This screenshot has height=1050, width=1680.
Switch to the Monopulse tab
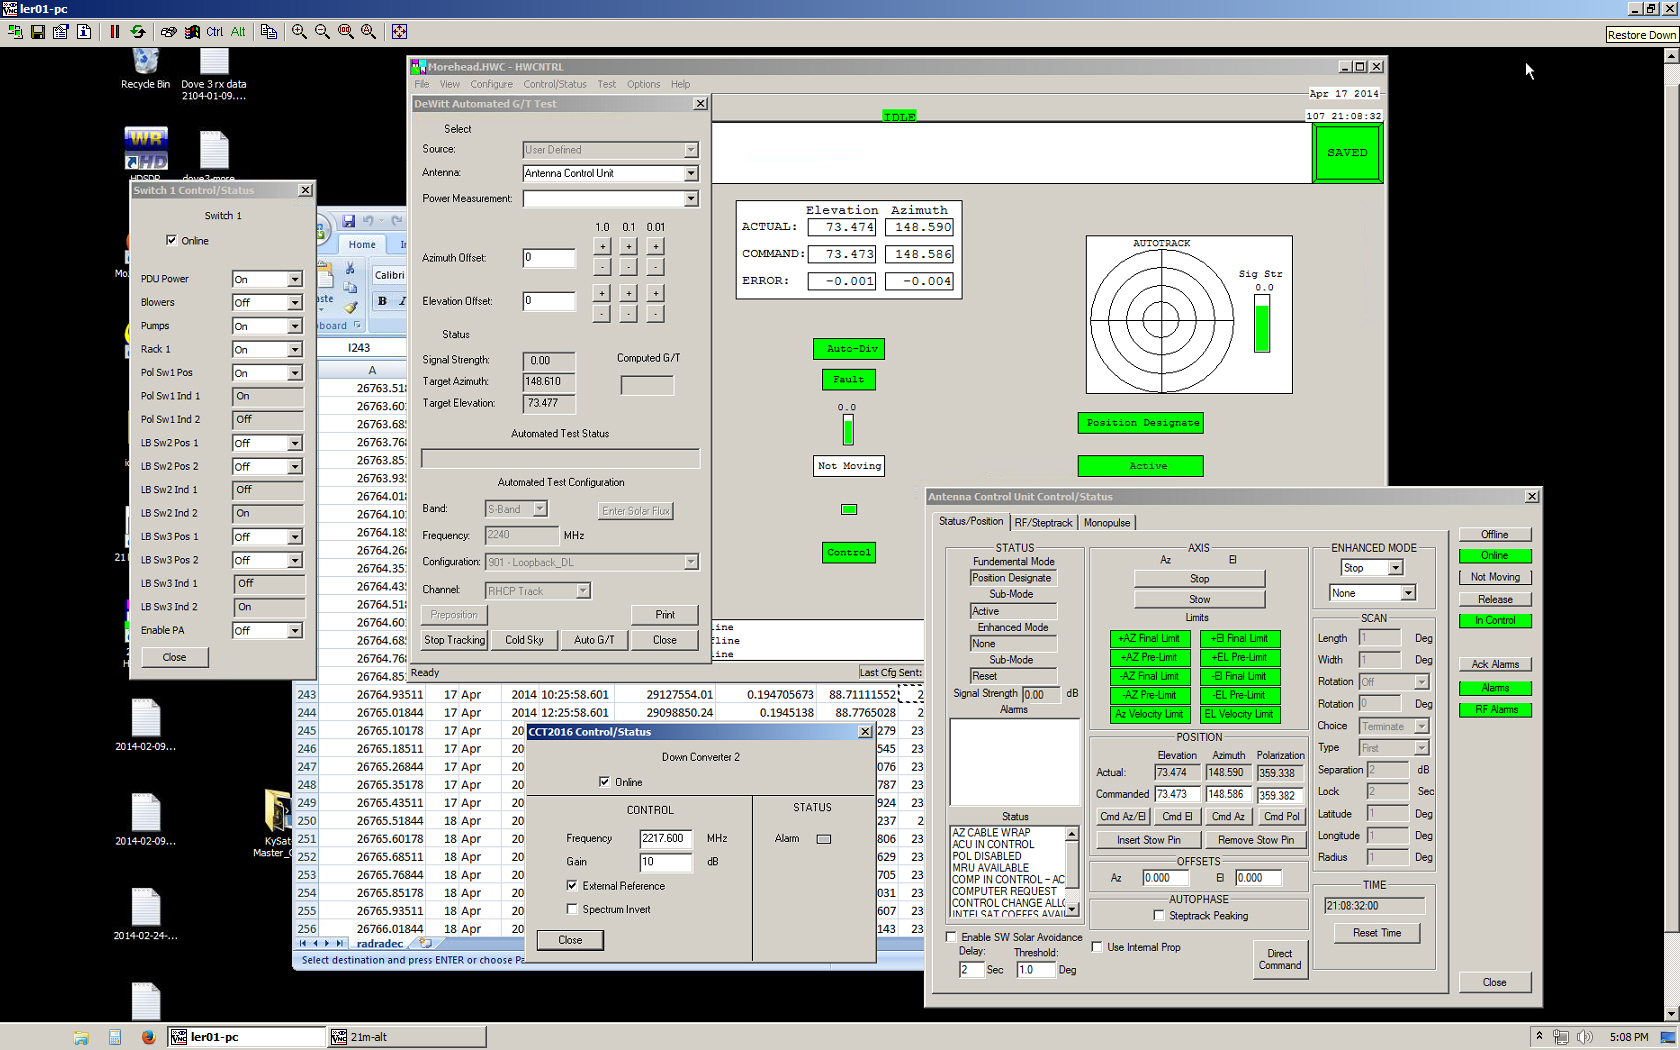click(x=1107, y=523)
